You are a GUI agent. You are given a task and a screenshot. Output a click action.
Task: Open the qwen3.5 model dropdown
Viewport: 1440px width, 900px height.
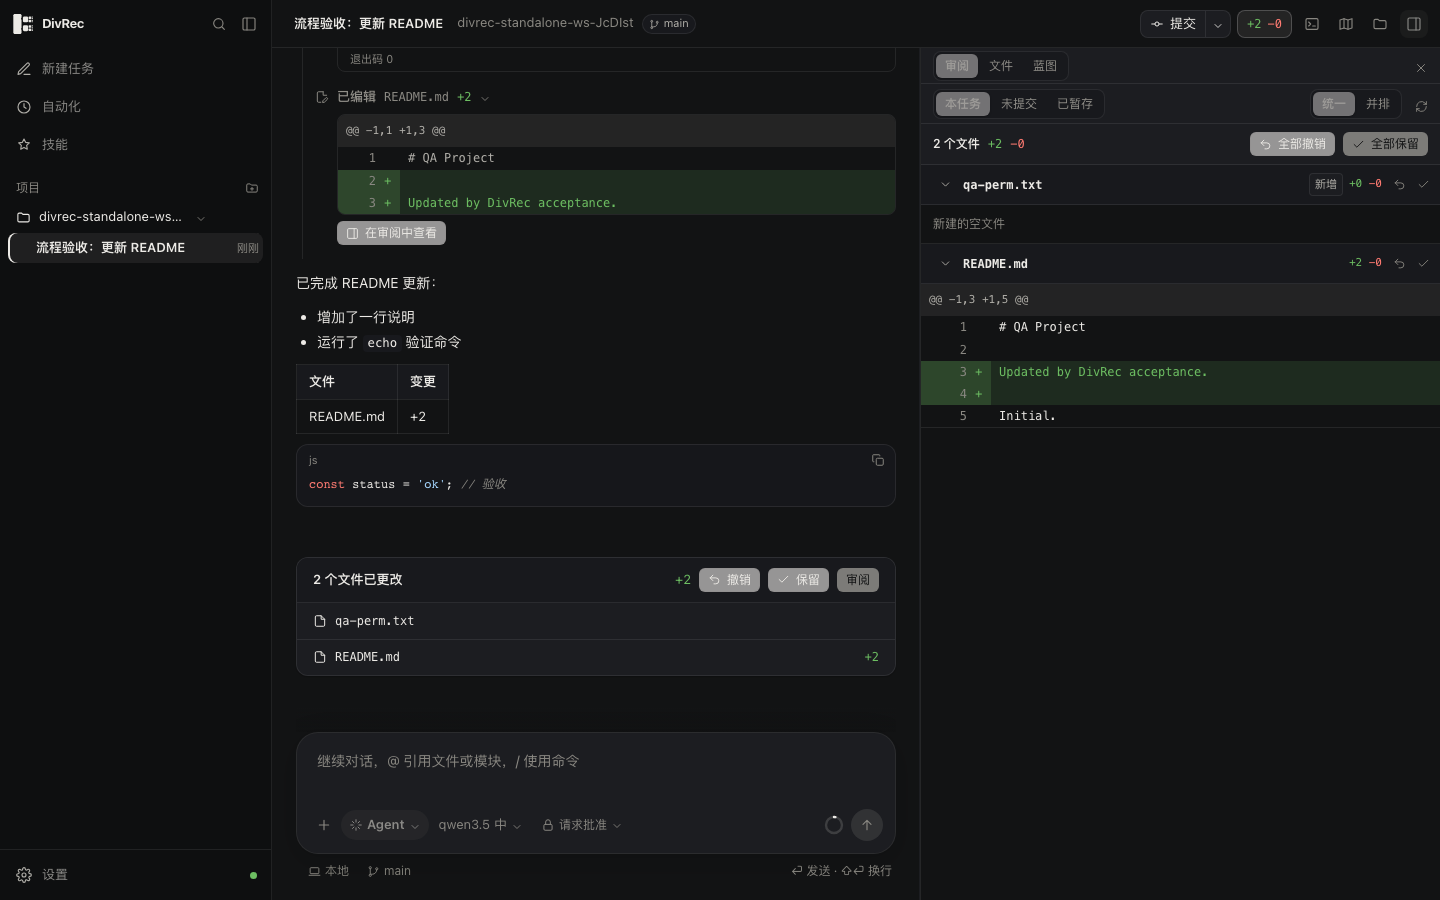(480, 825)
